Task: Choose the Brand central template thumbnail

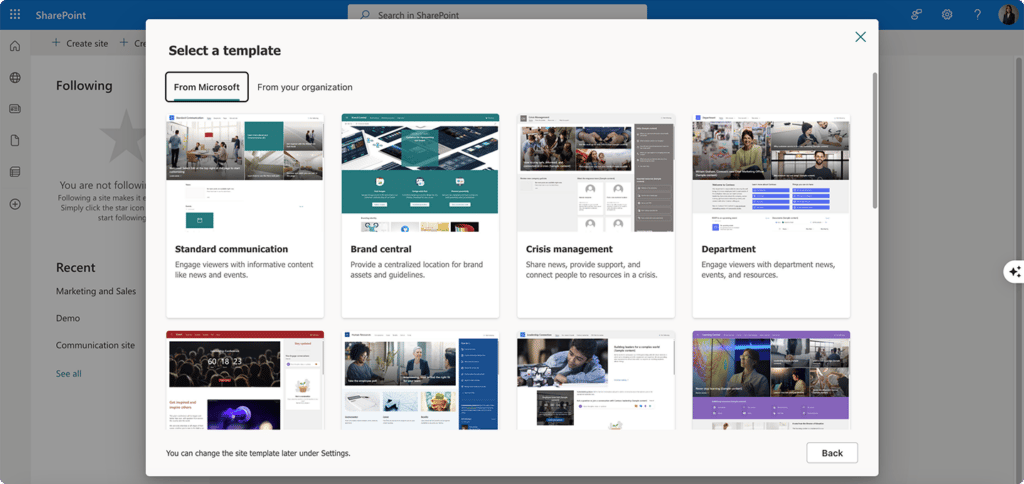Action: pyautogui.click(x=421, y=173)
